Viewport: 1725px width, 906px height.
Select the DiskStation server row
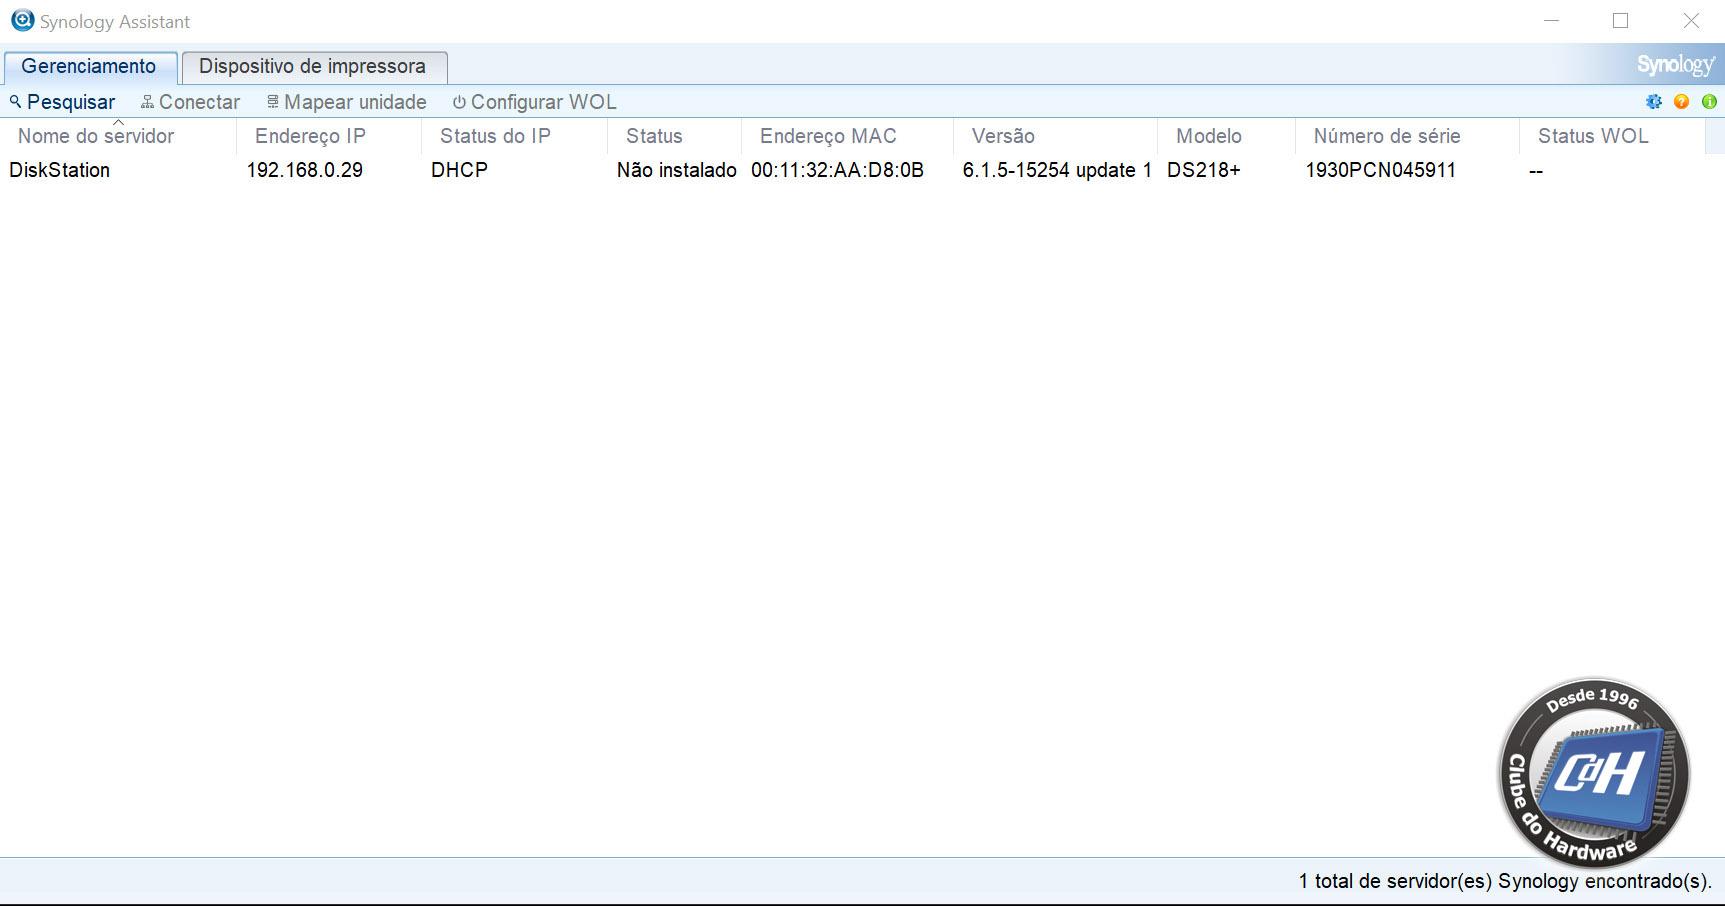tap(852, 170)
